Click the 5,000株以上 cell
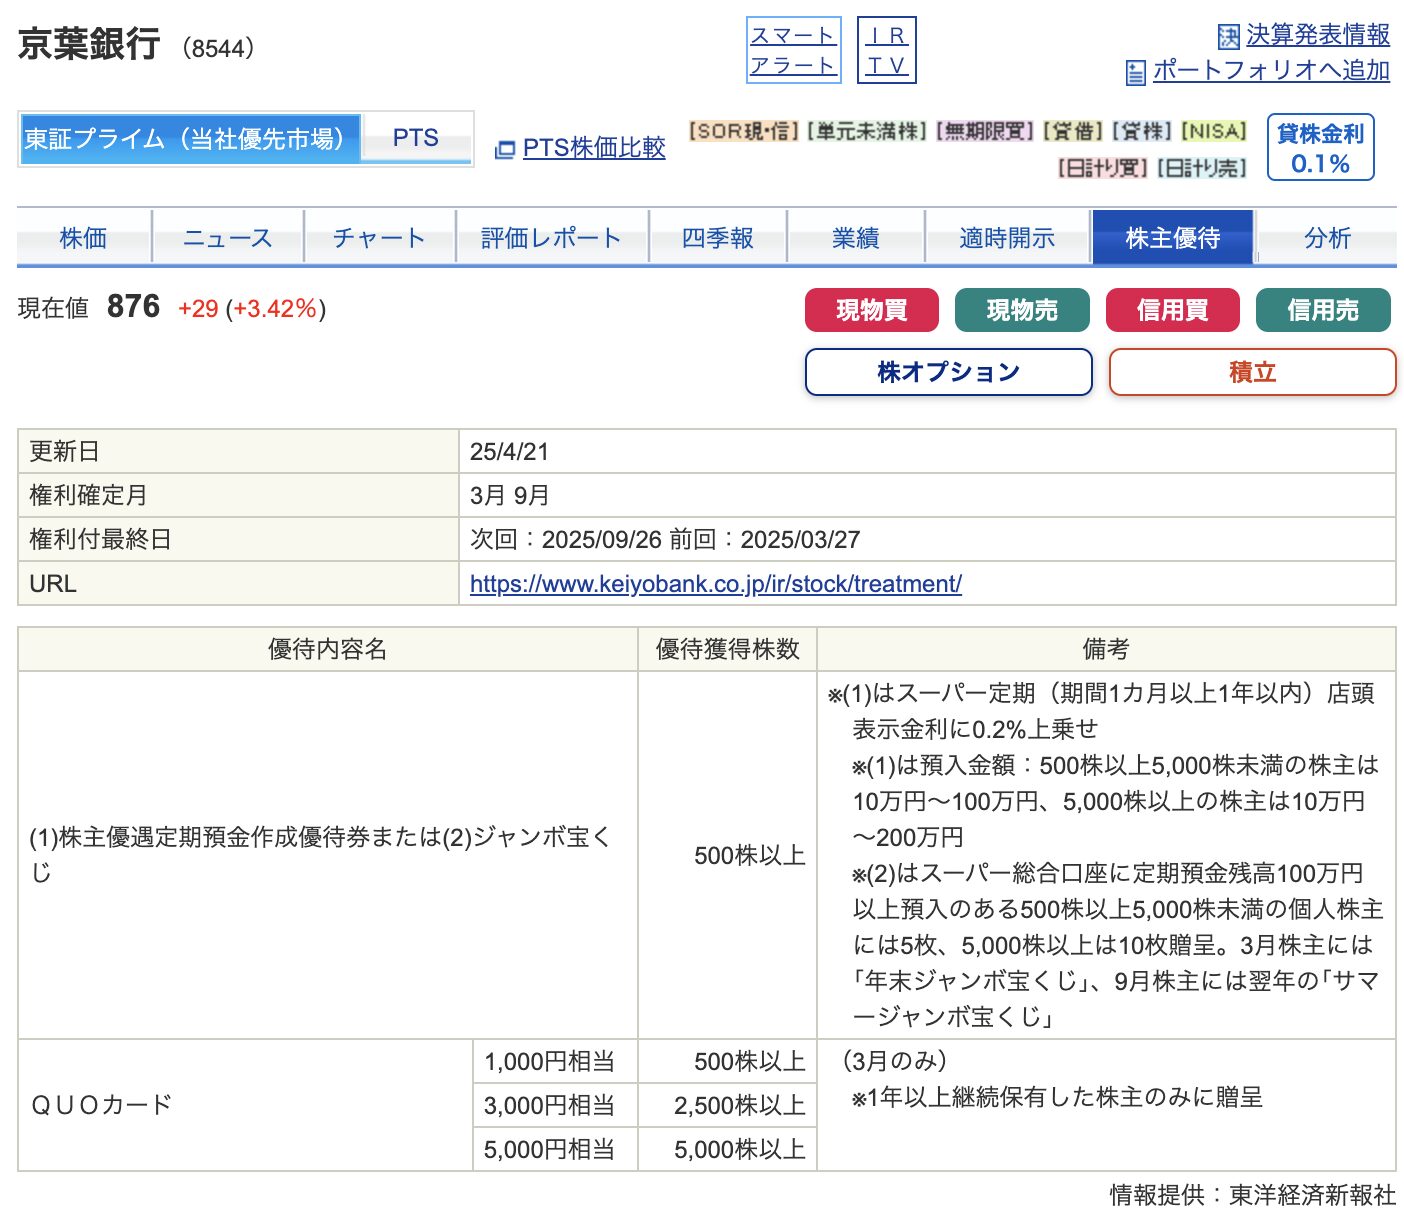 728,1150
